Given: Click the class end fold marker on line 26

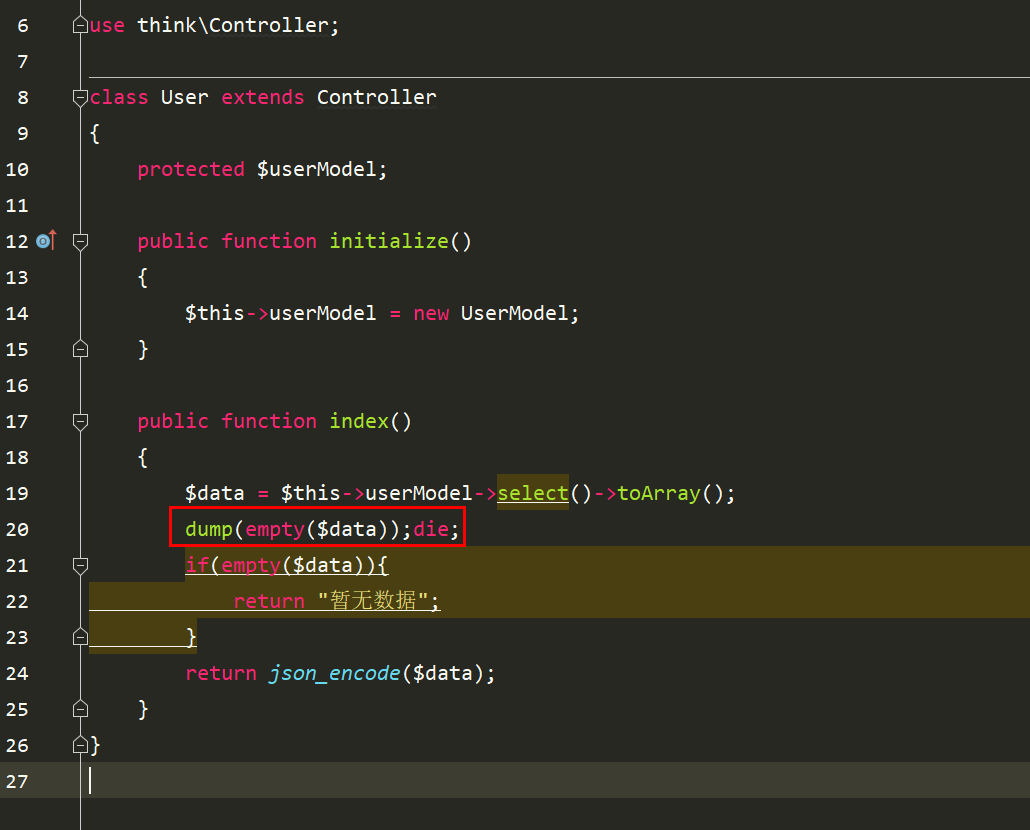Looking at the screenshot, I should (80, 745).
